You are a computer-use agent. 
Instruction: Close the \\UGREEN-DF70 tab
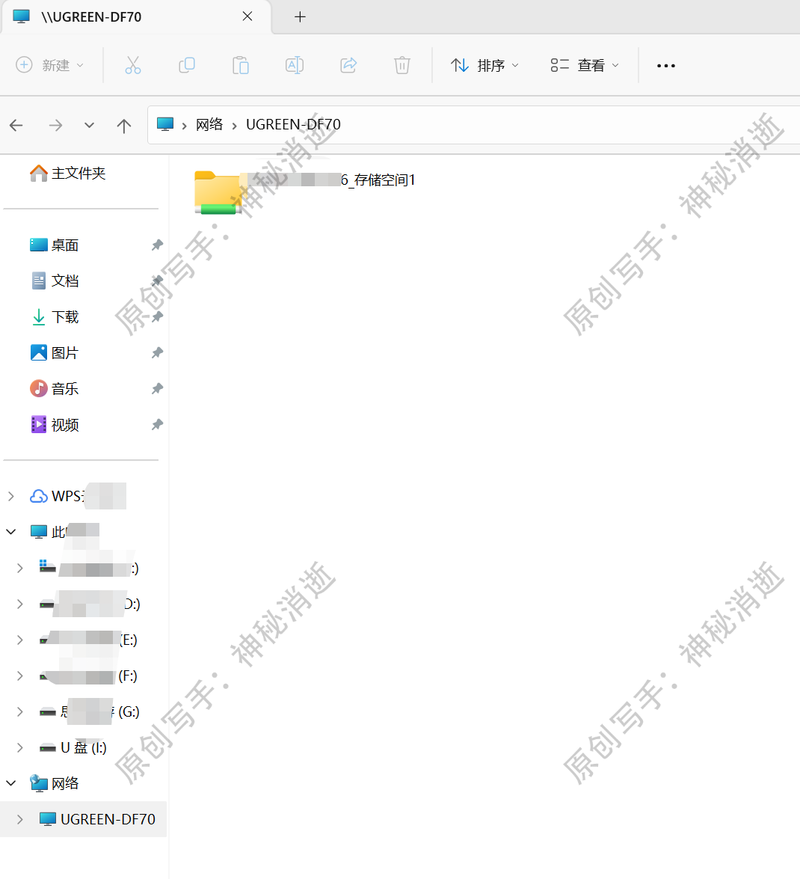pyautogui.click(x=247, y=17)
